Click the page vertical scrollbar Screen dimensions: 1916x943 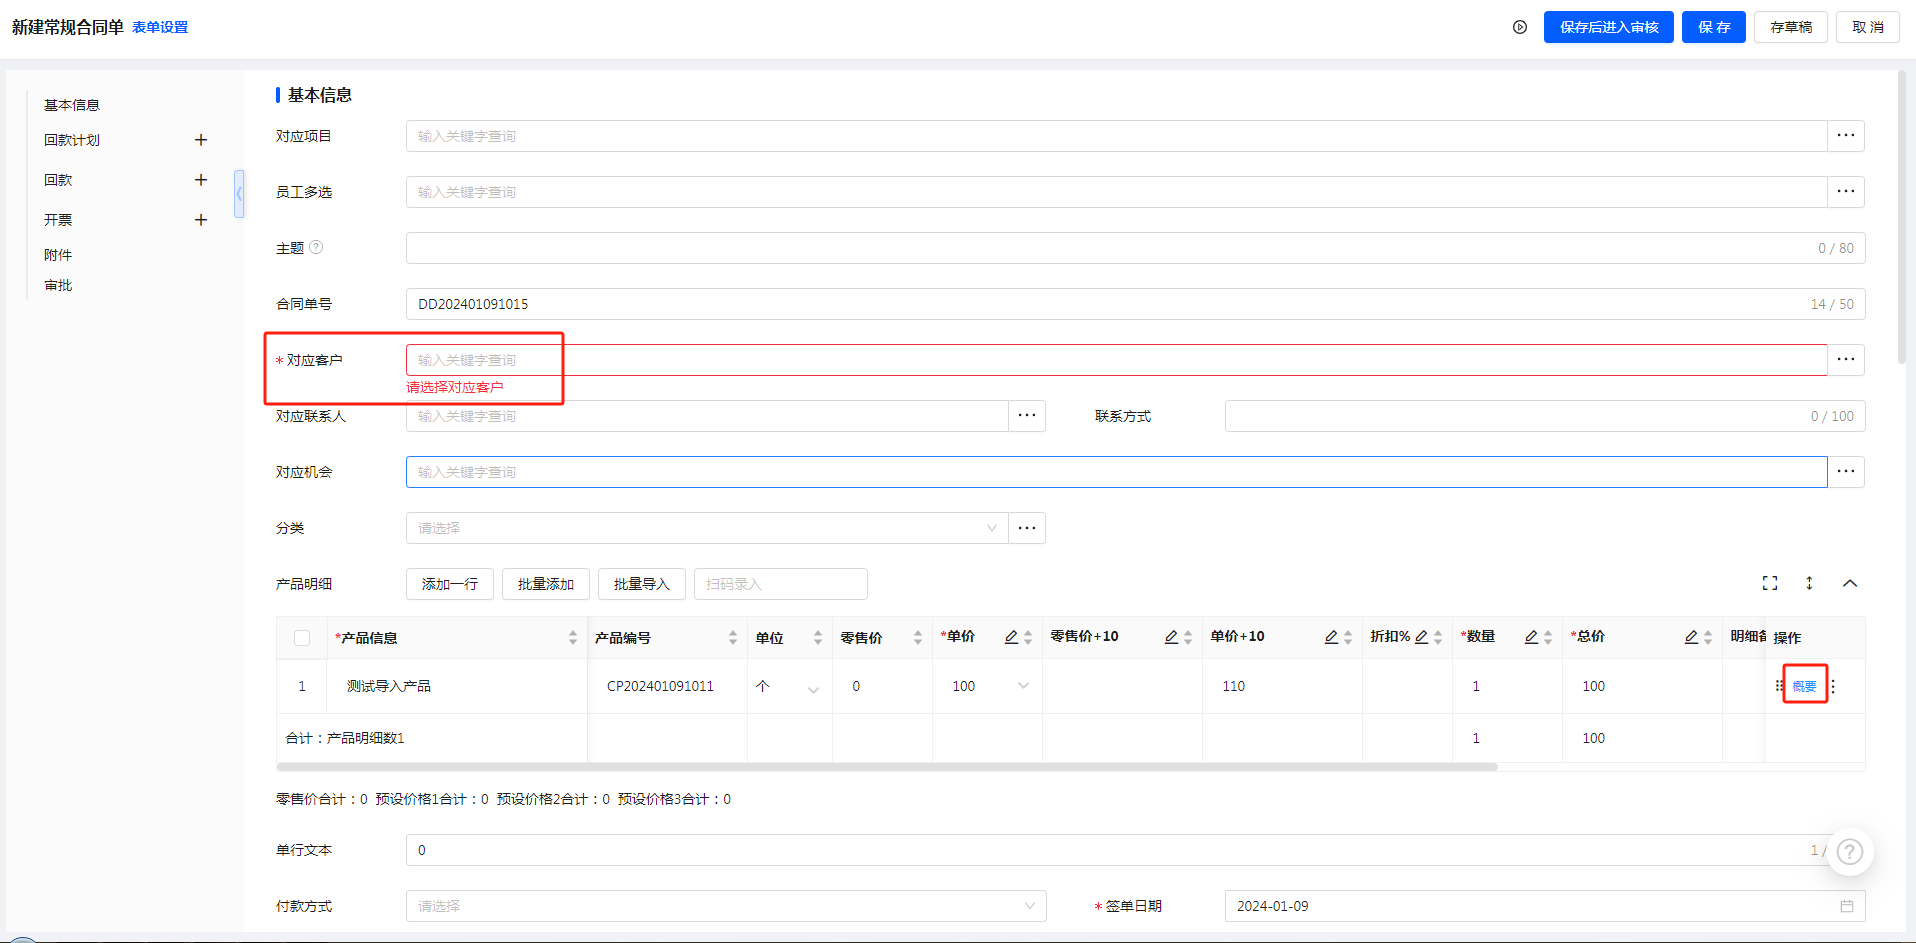point(1902,216)
